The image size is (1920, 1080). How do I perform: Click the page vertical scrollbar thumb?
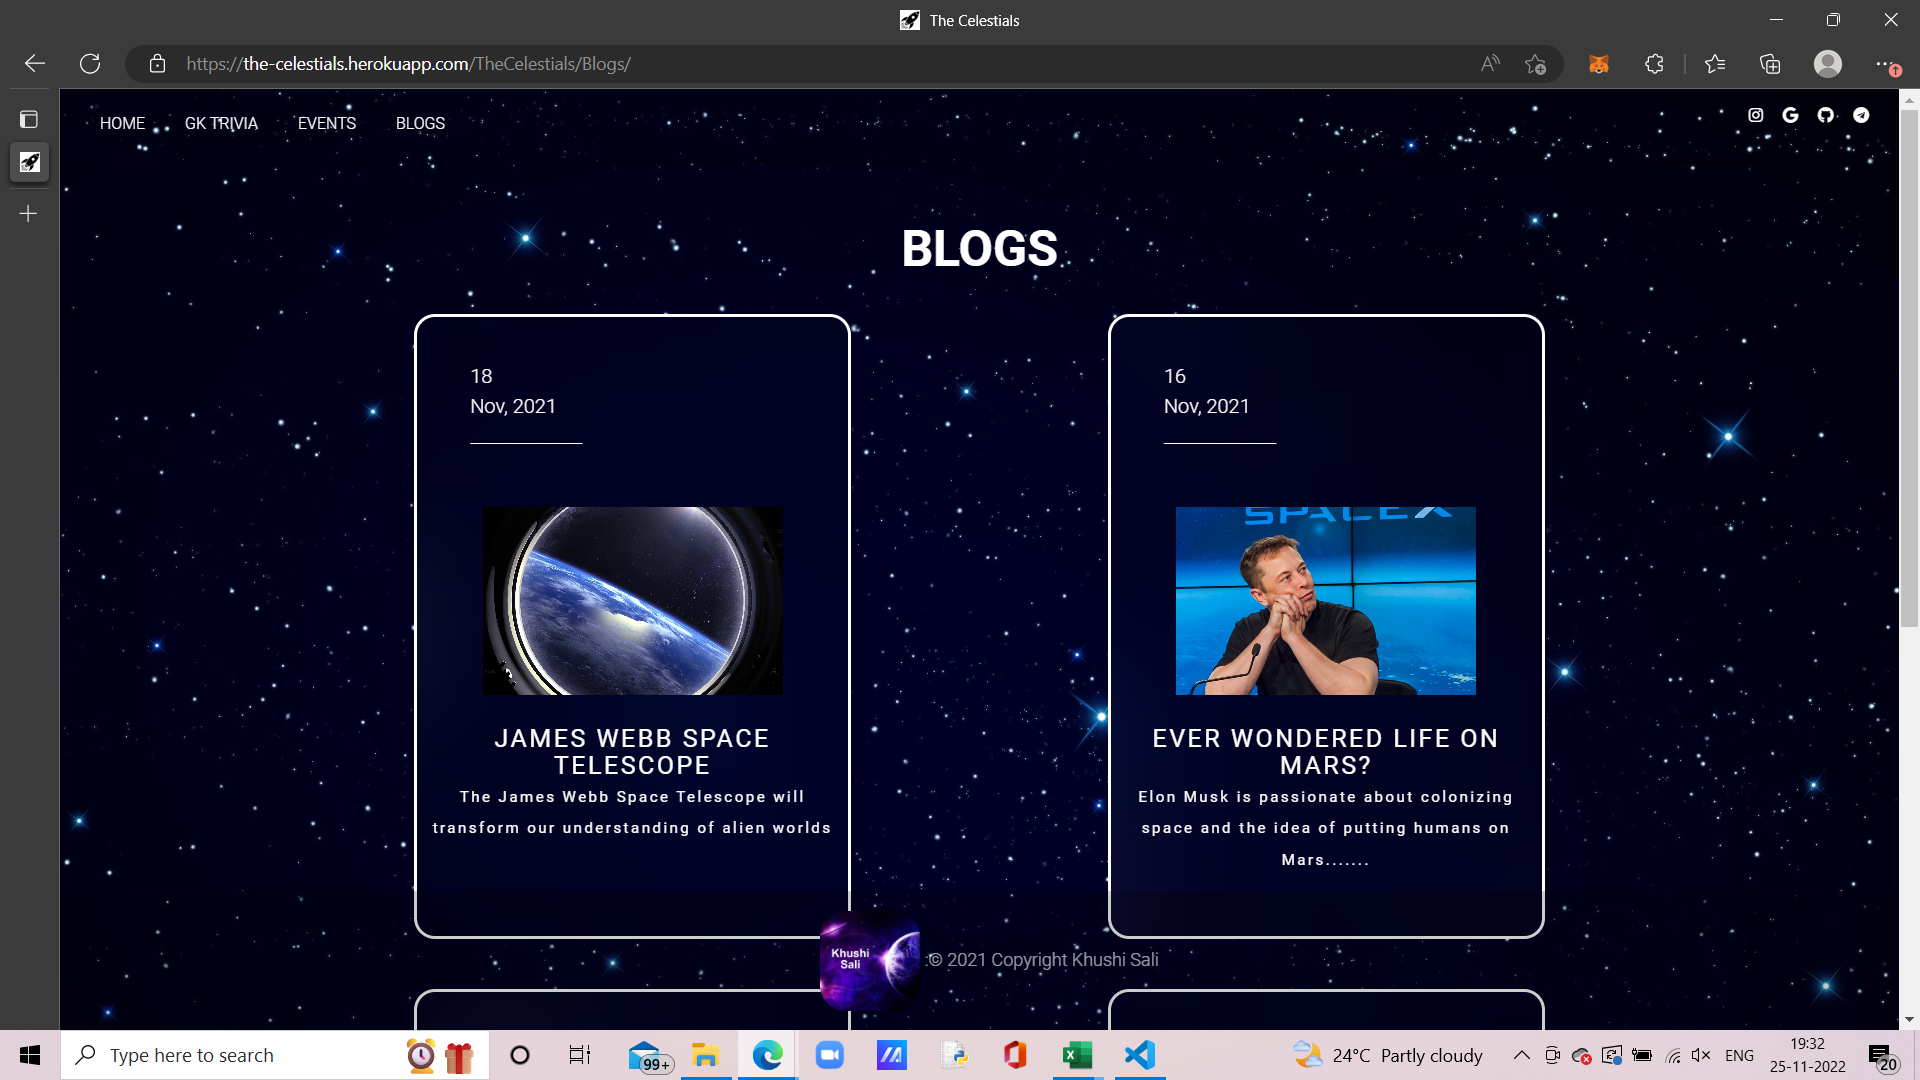point(1909,370)
